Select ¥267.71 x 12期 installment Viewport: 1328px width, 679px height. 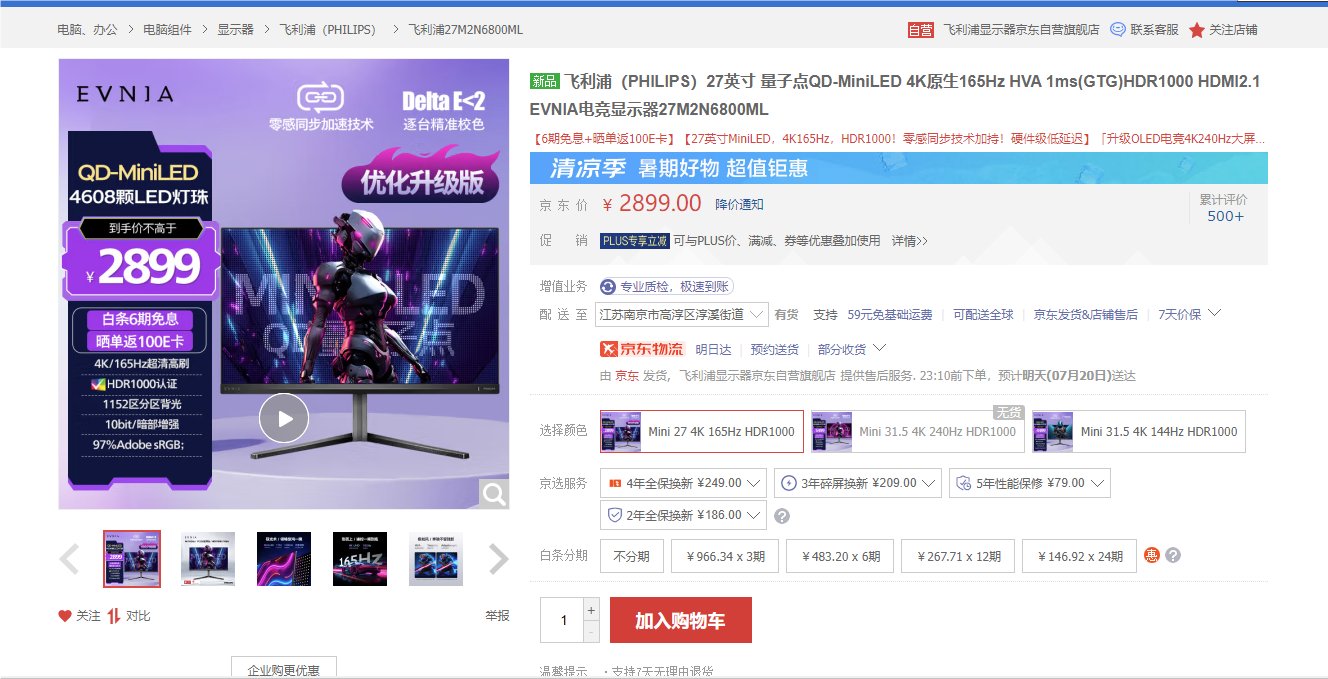959,556
